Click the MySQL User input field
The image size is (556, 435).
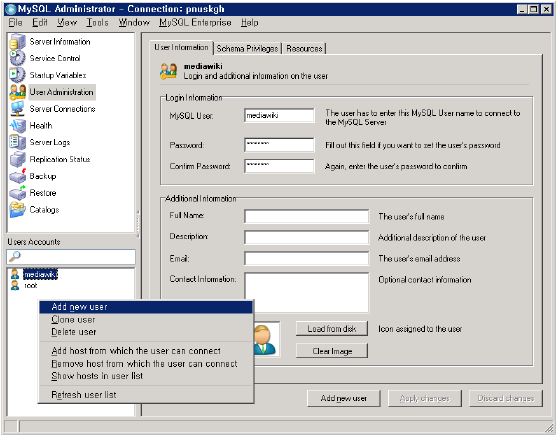tap(279, 116)
